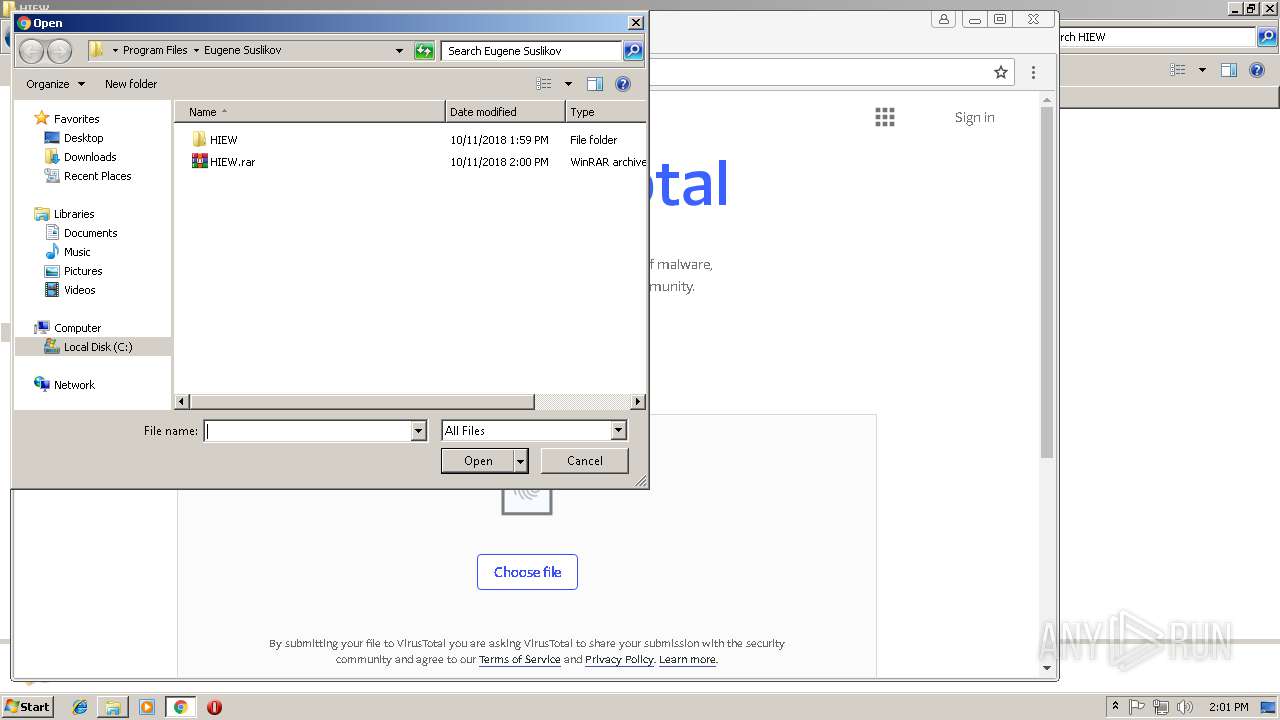Expand the Open button split arrow
Screen dimensions: 1280x720
click(x=520, y=461)
